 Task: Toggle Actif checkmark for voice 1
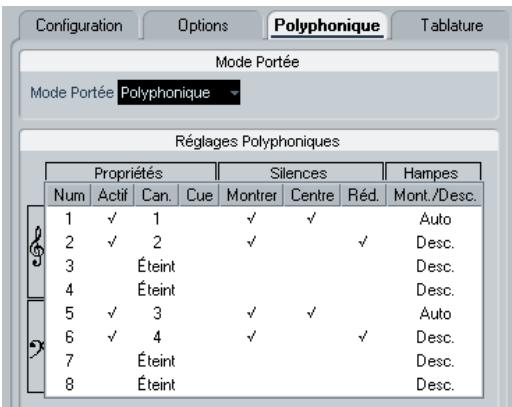coord(112,219)
